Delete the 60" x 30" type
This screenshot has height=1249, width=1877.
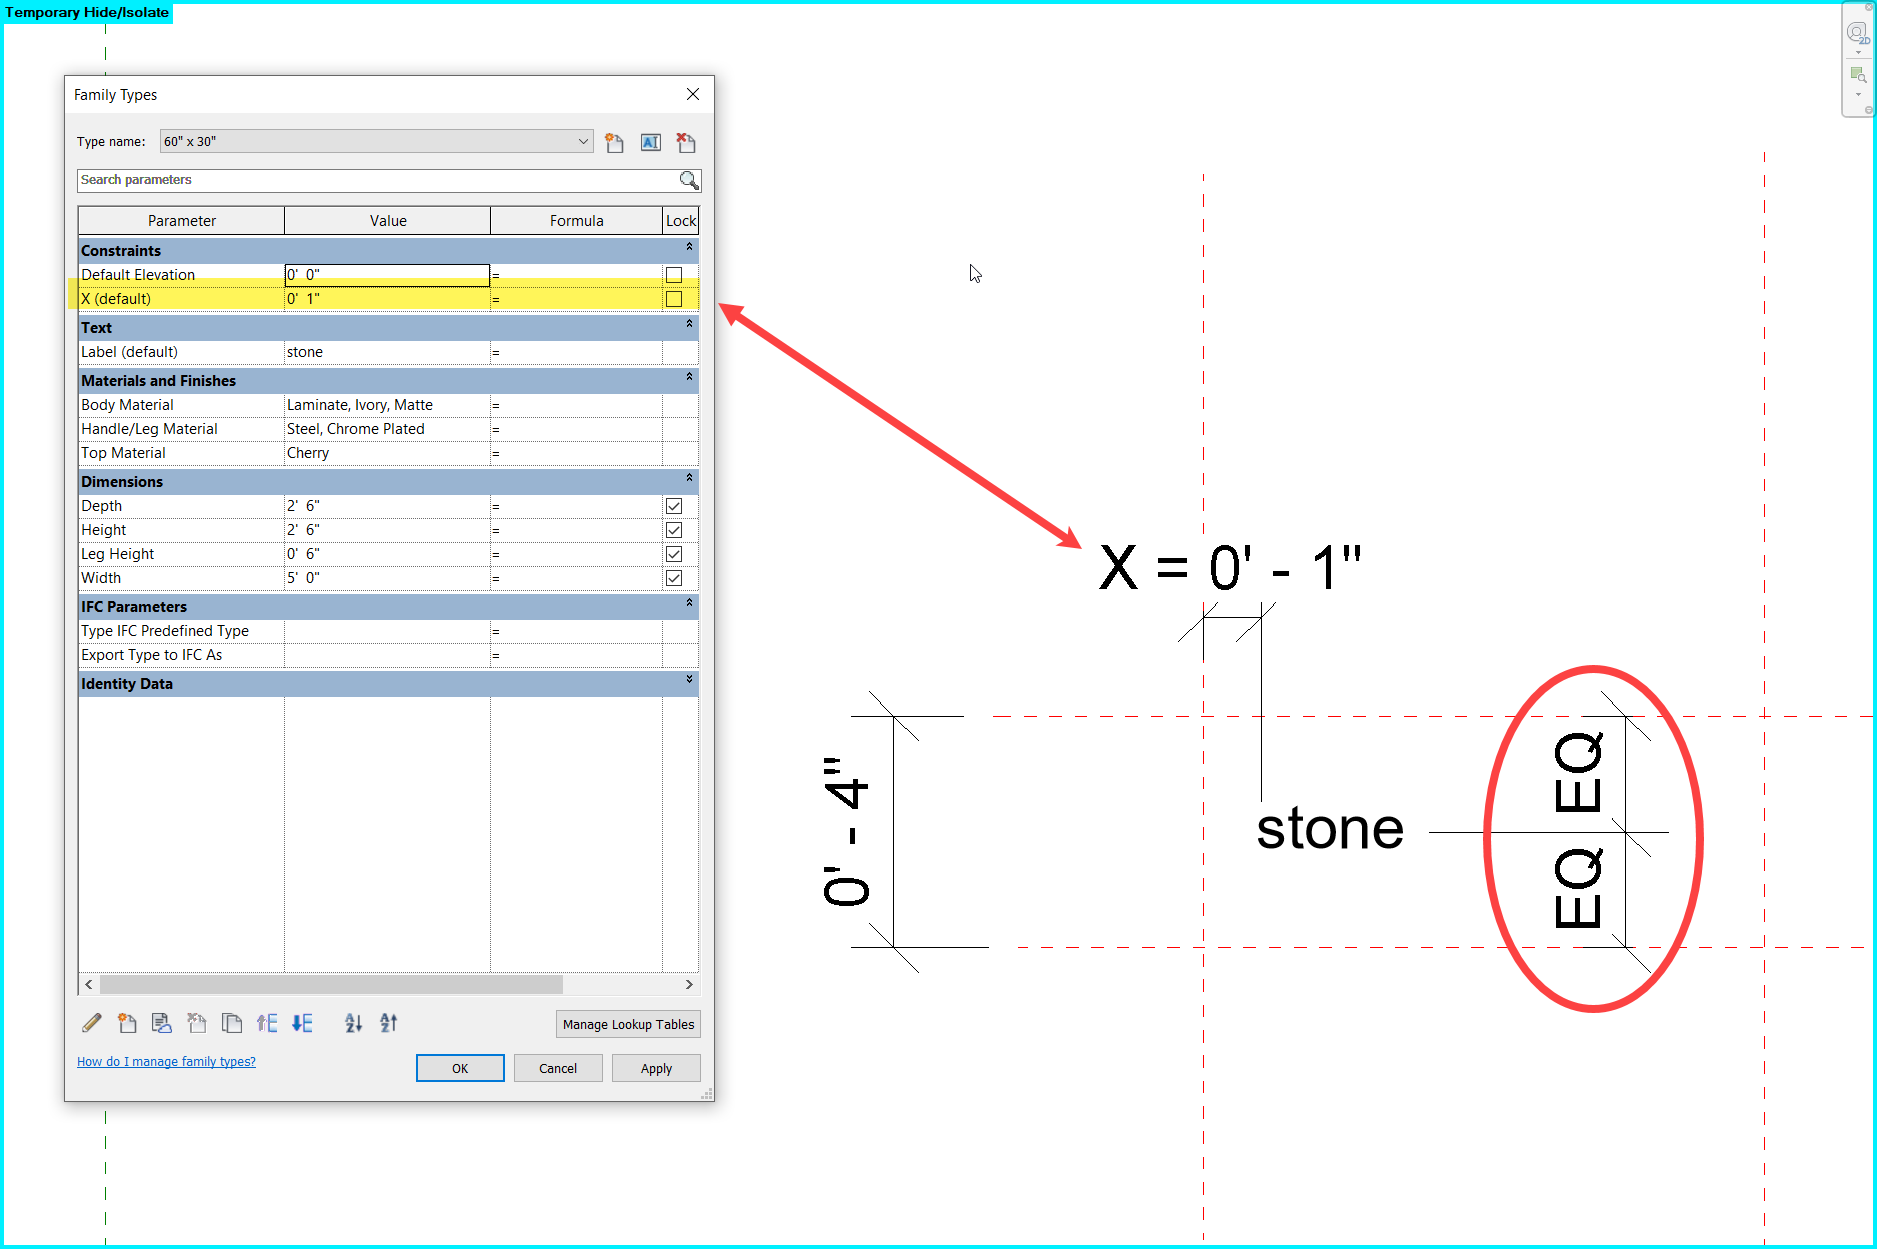tap(686, 142)
